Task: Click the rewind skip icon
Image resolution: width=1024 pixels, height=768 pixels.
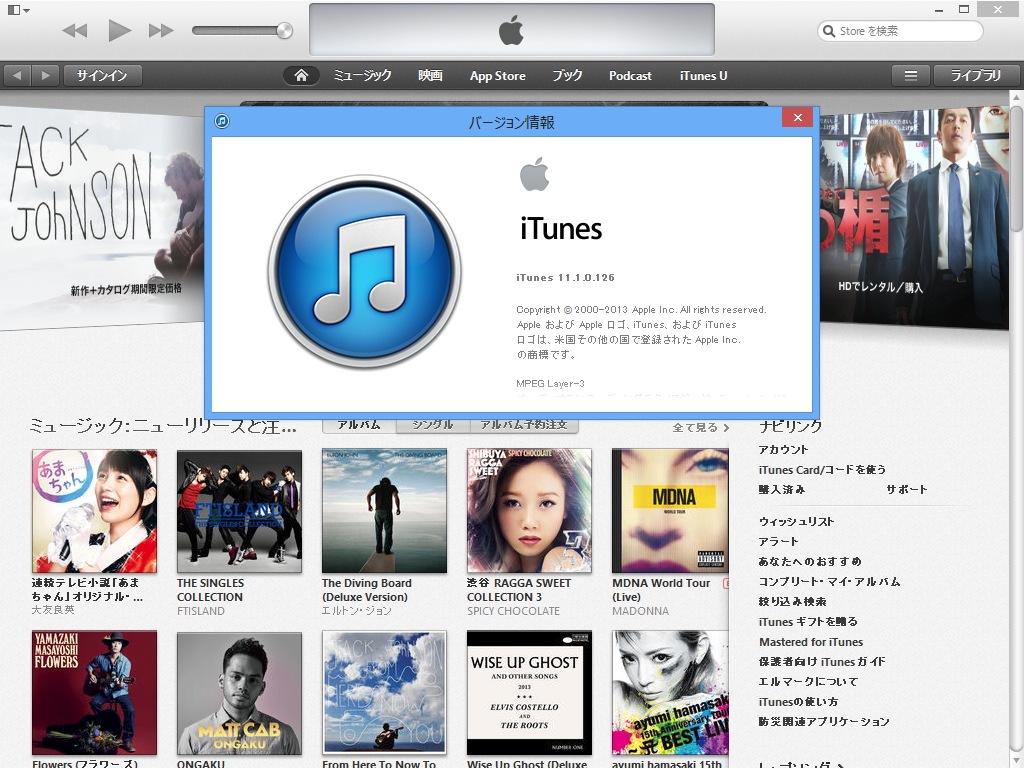Action: pyautogui.click(x=74, y=30)
